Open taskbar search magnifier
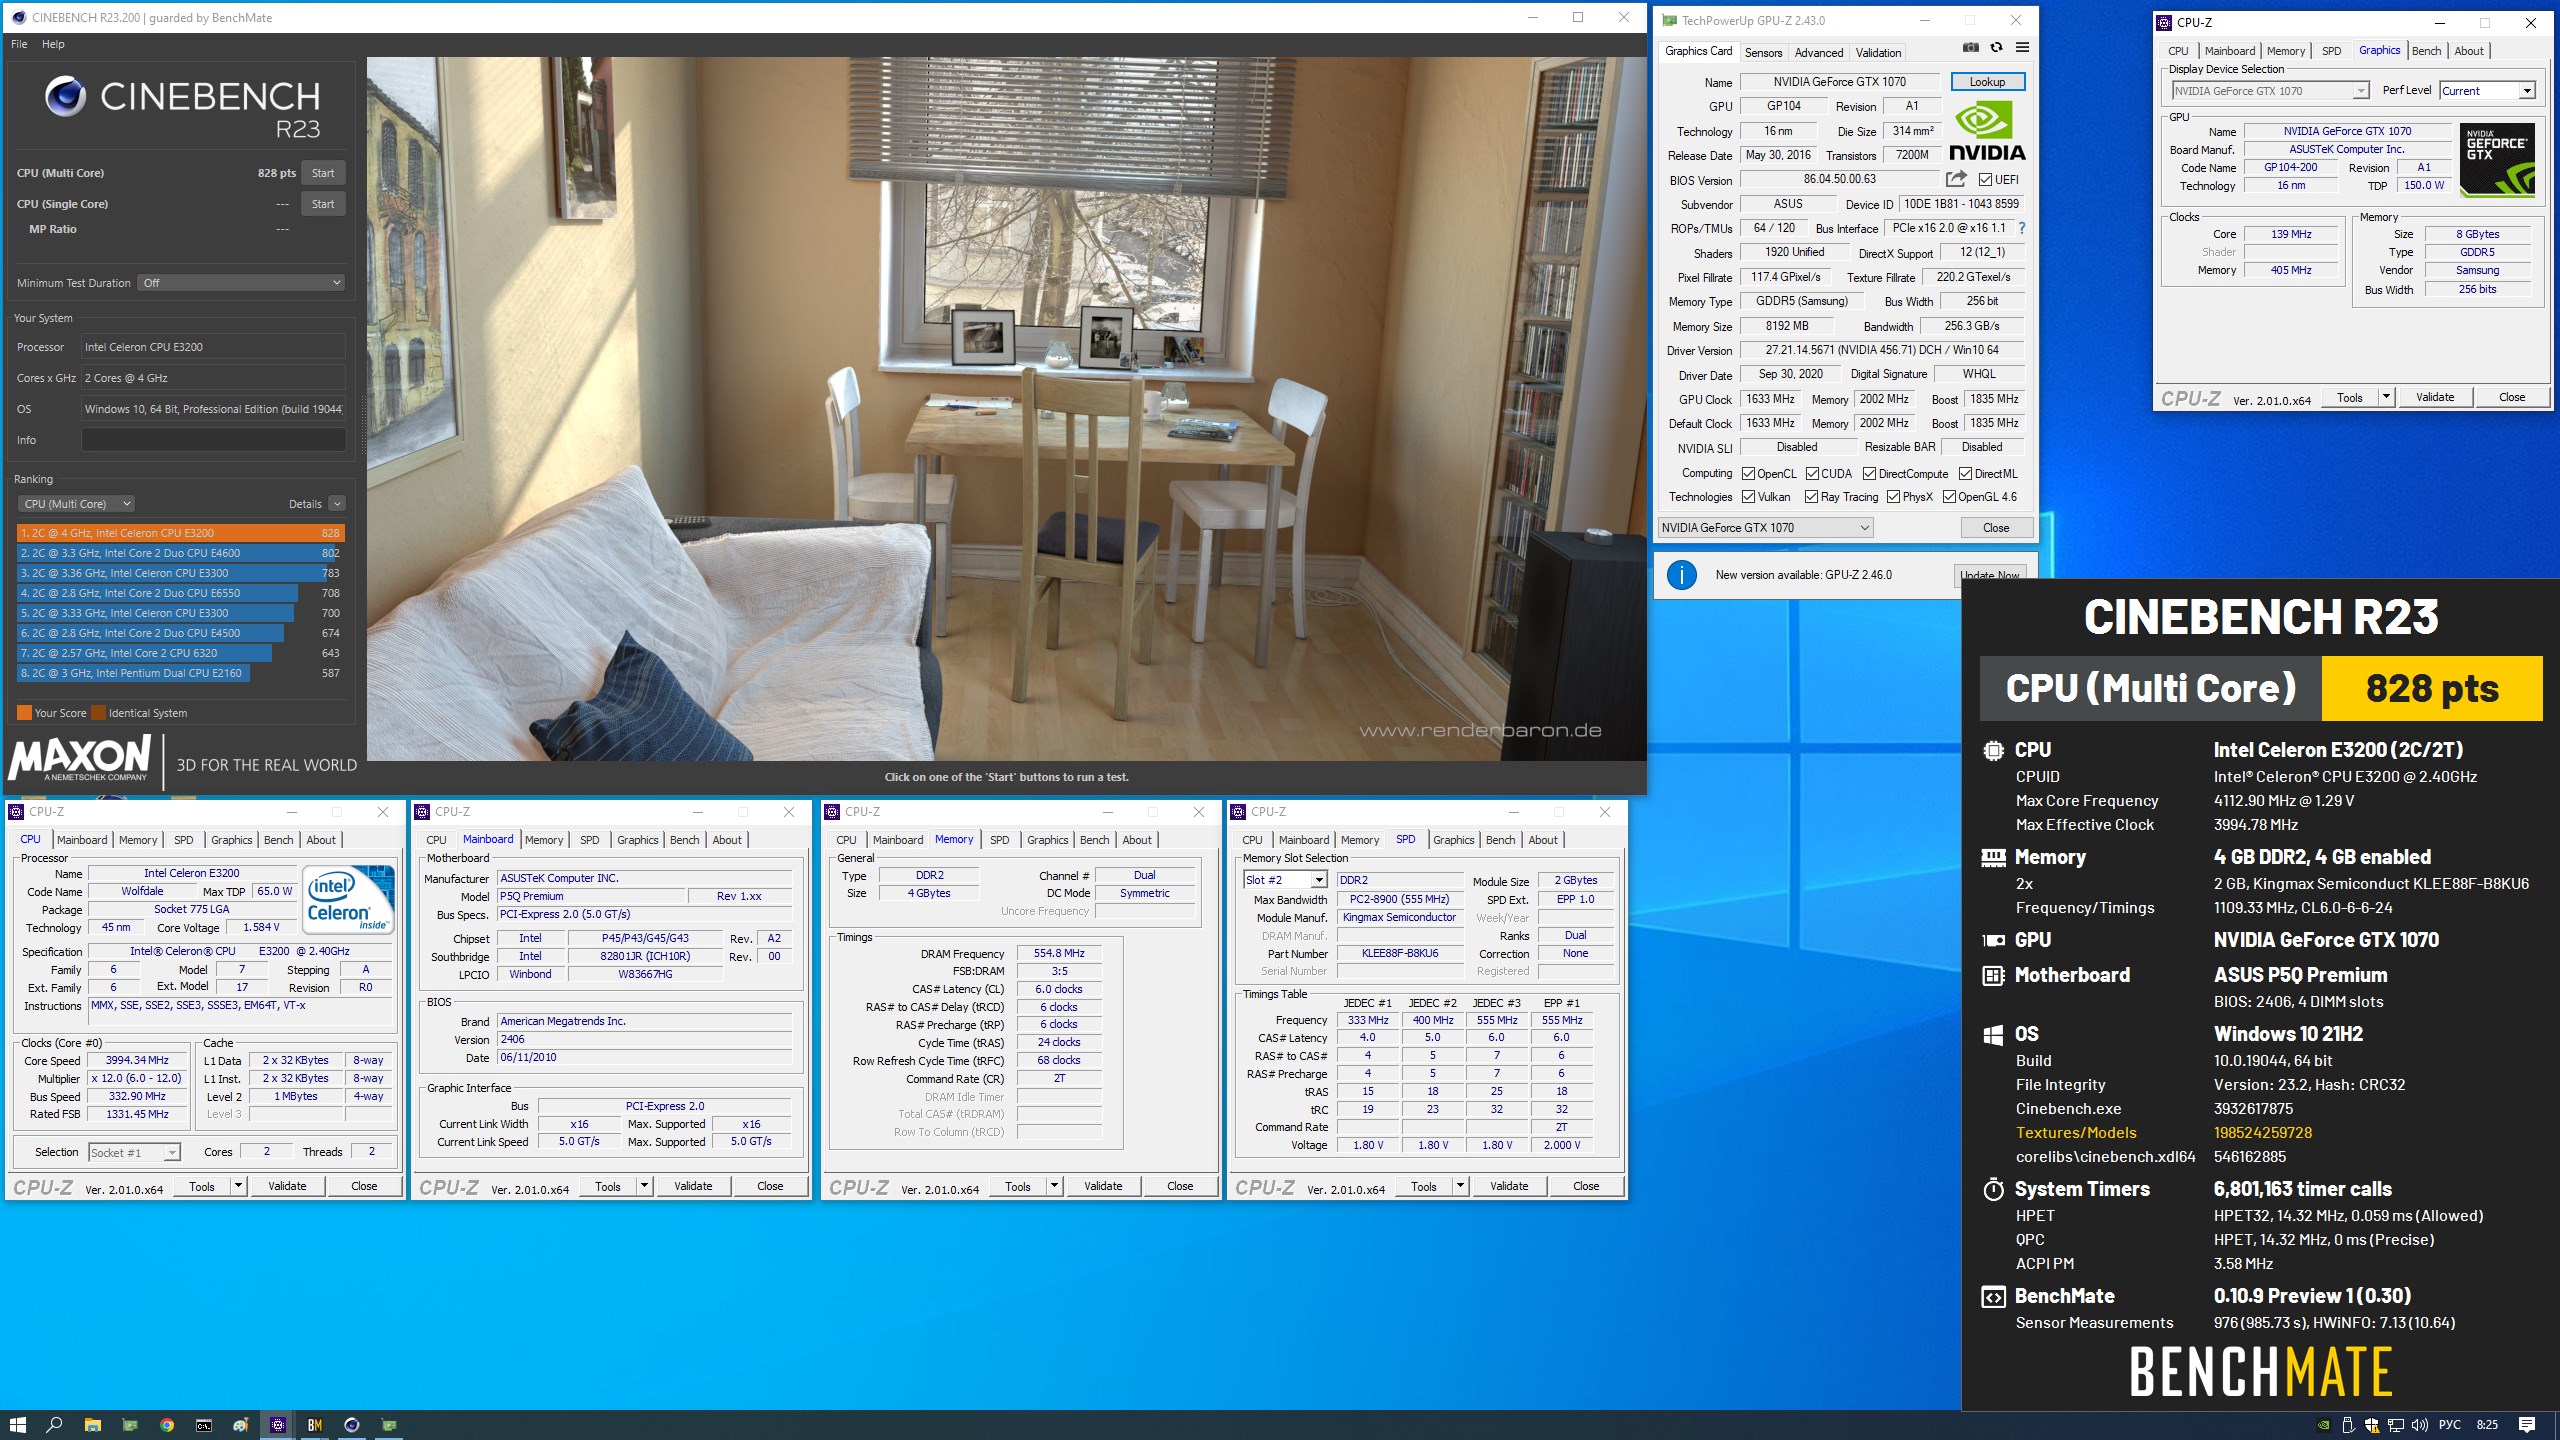 click(x=55, y=1425)
